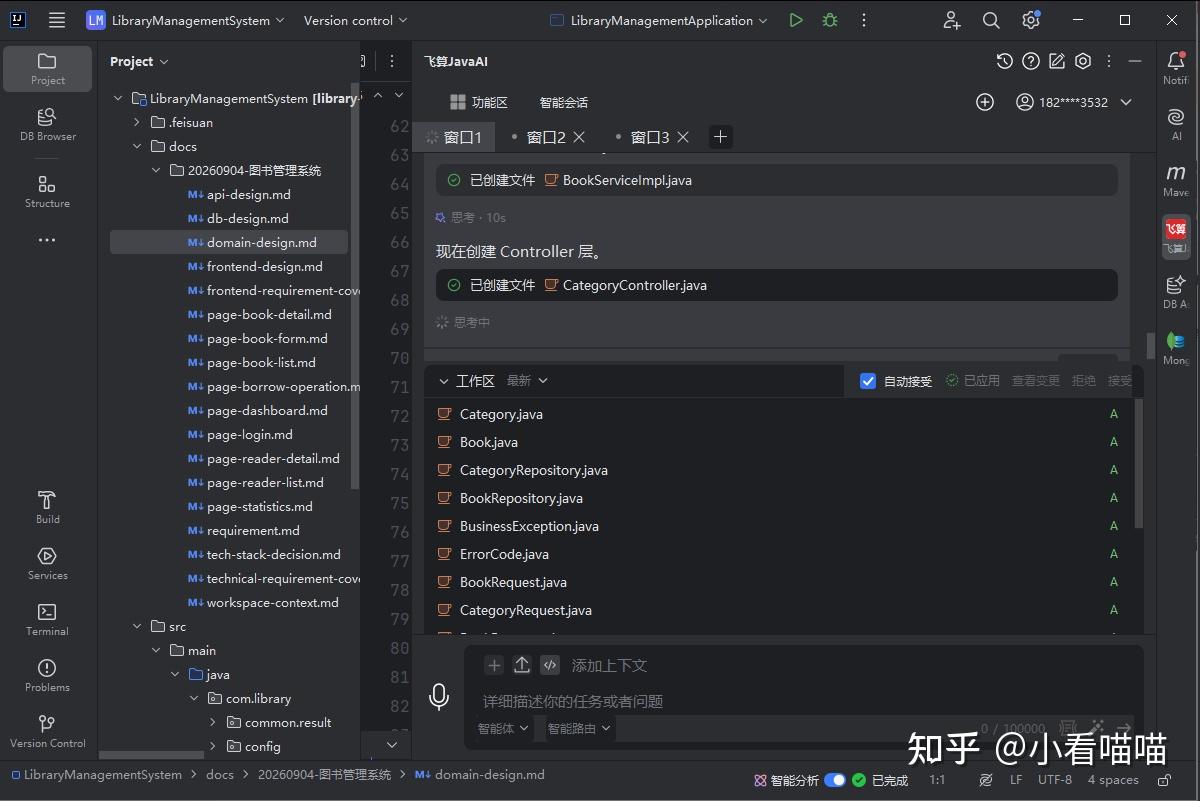This screenshot has width=1200, height=801.
Task: Open IDE settings gear in the title bar
Action: (1031, 20)
